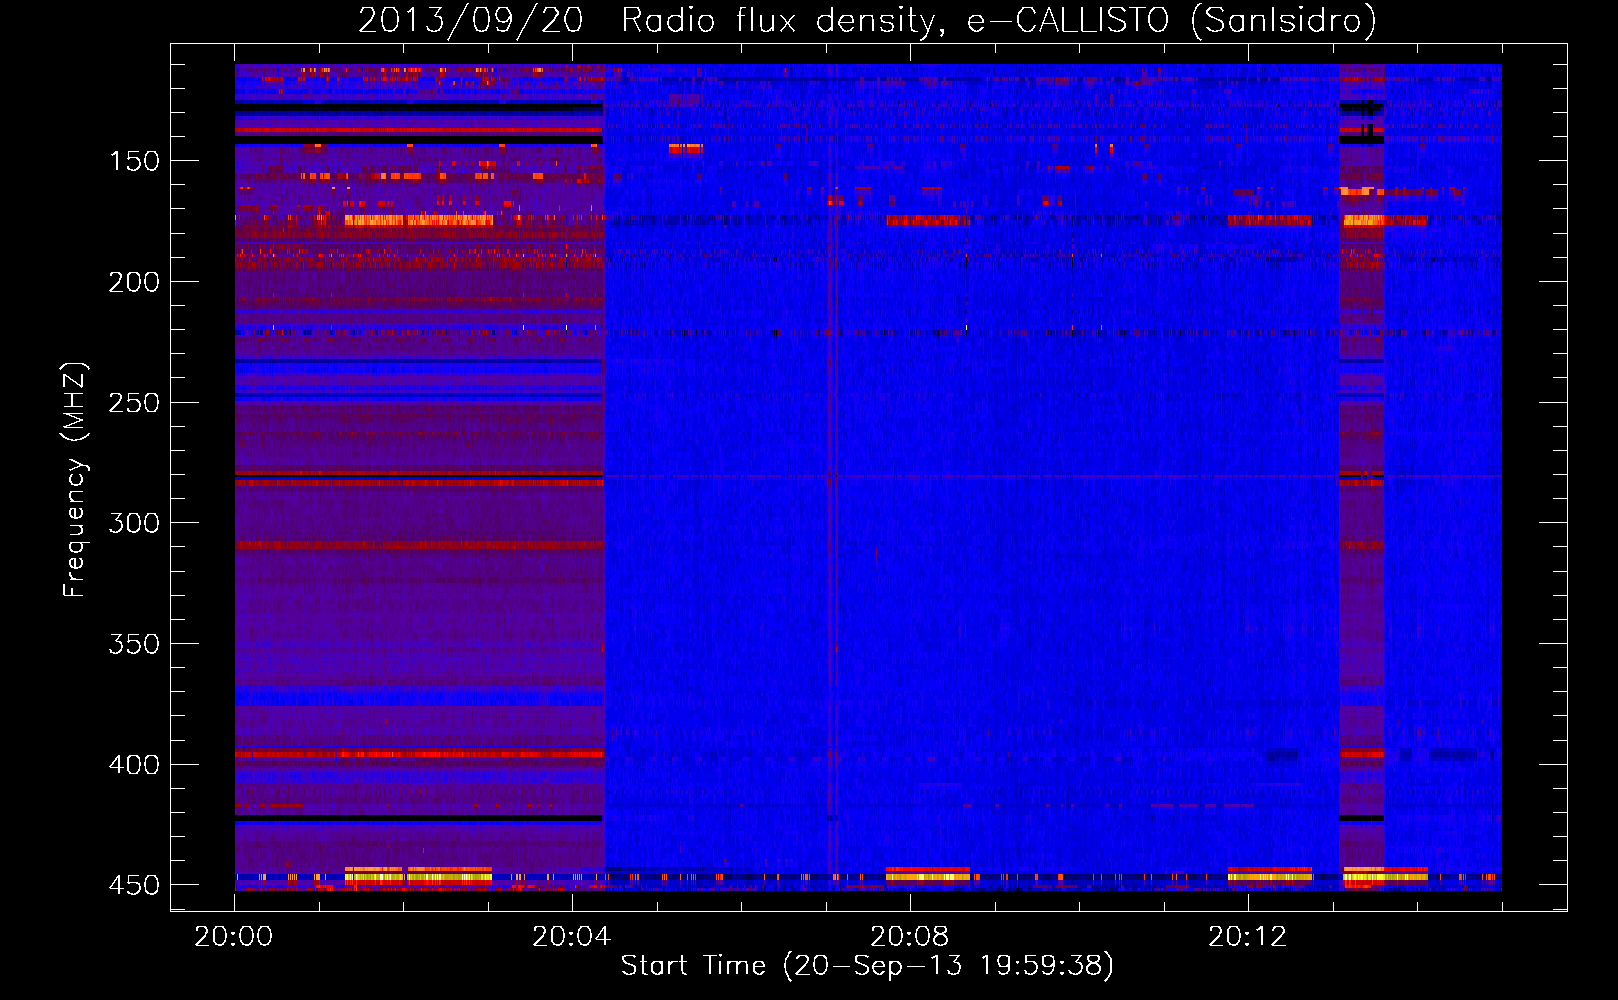Click the "Start Time (20-Sep-13 19:59:38)" label
The width and height of the screenshot is (1618, 1000).
click(x=867, y=966)
